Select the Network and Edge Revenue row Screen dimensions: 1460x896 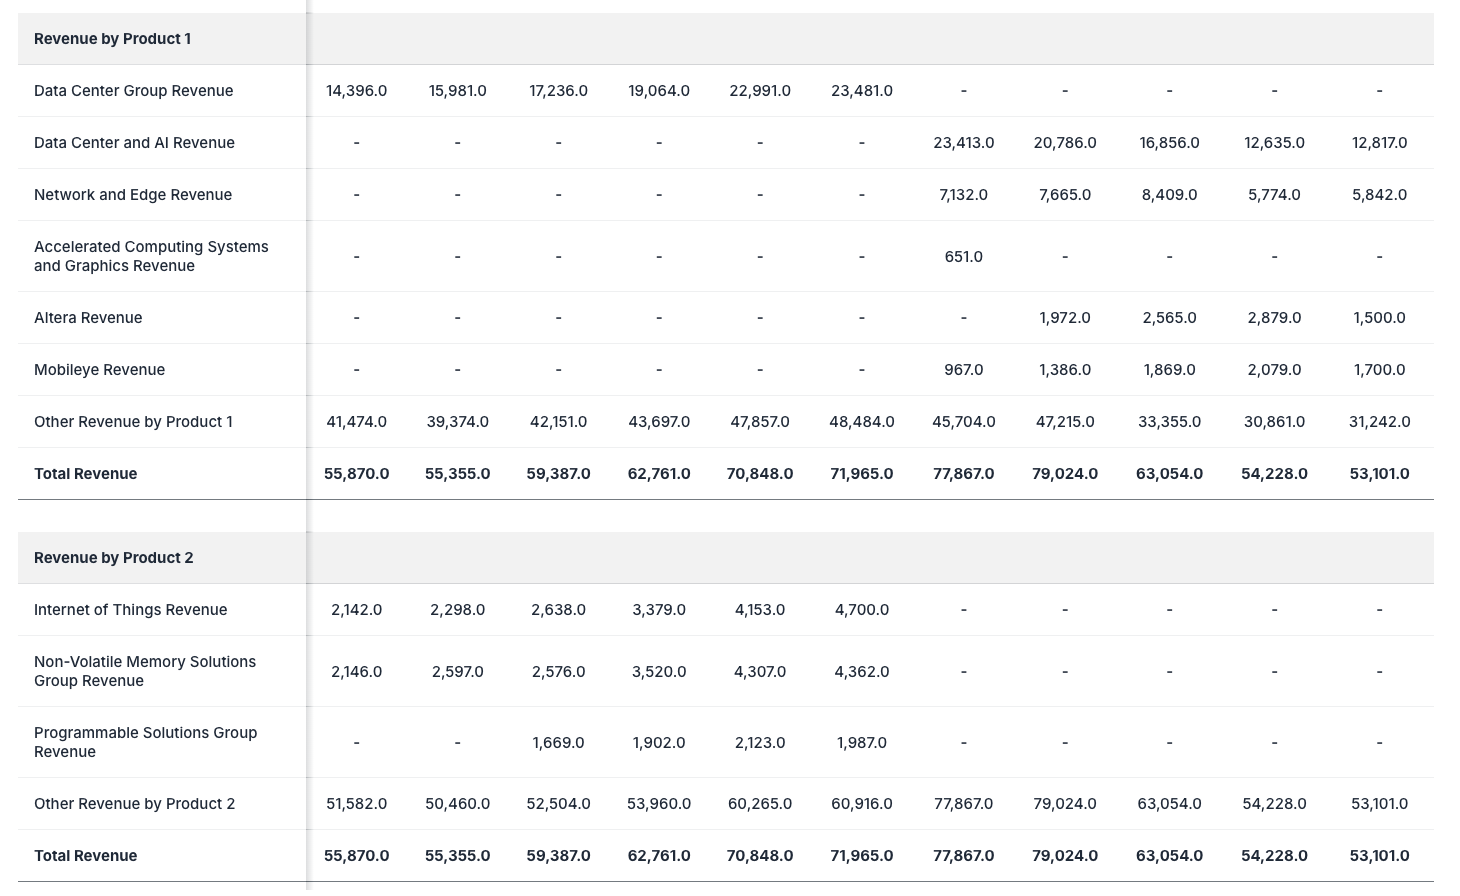(x=133, y=194)
